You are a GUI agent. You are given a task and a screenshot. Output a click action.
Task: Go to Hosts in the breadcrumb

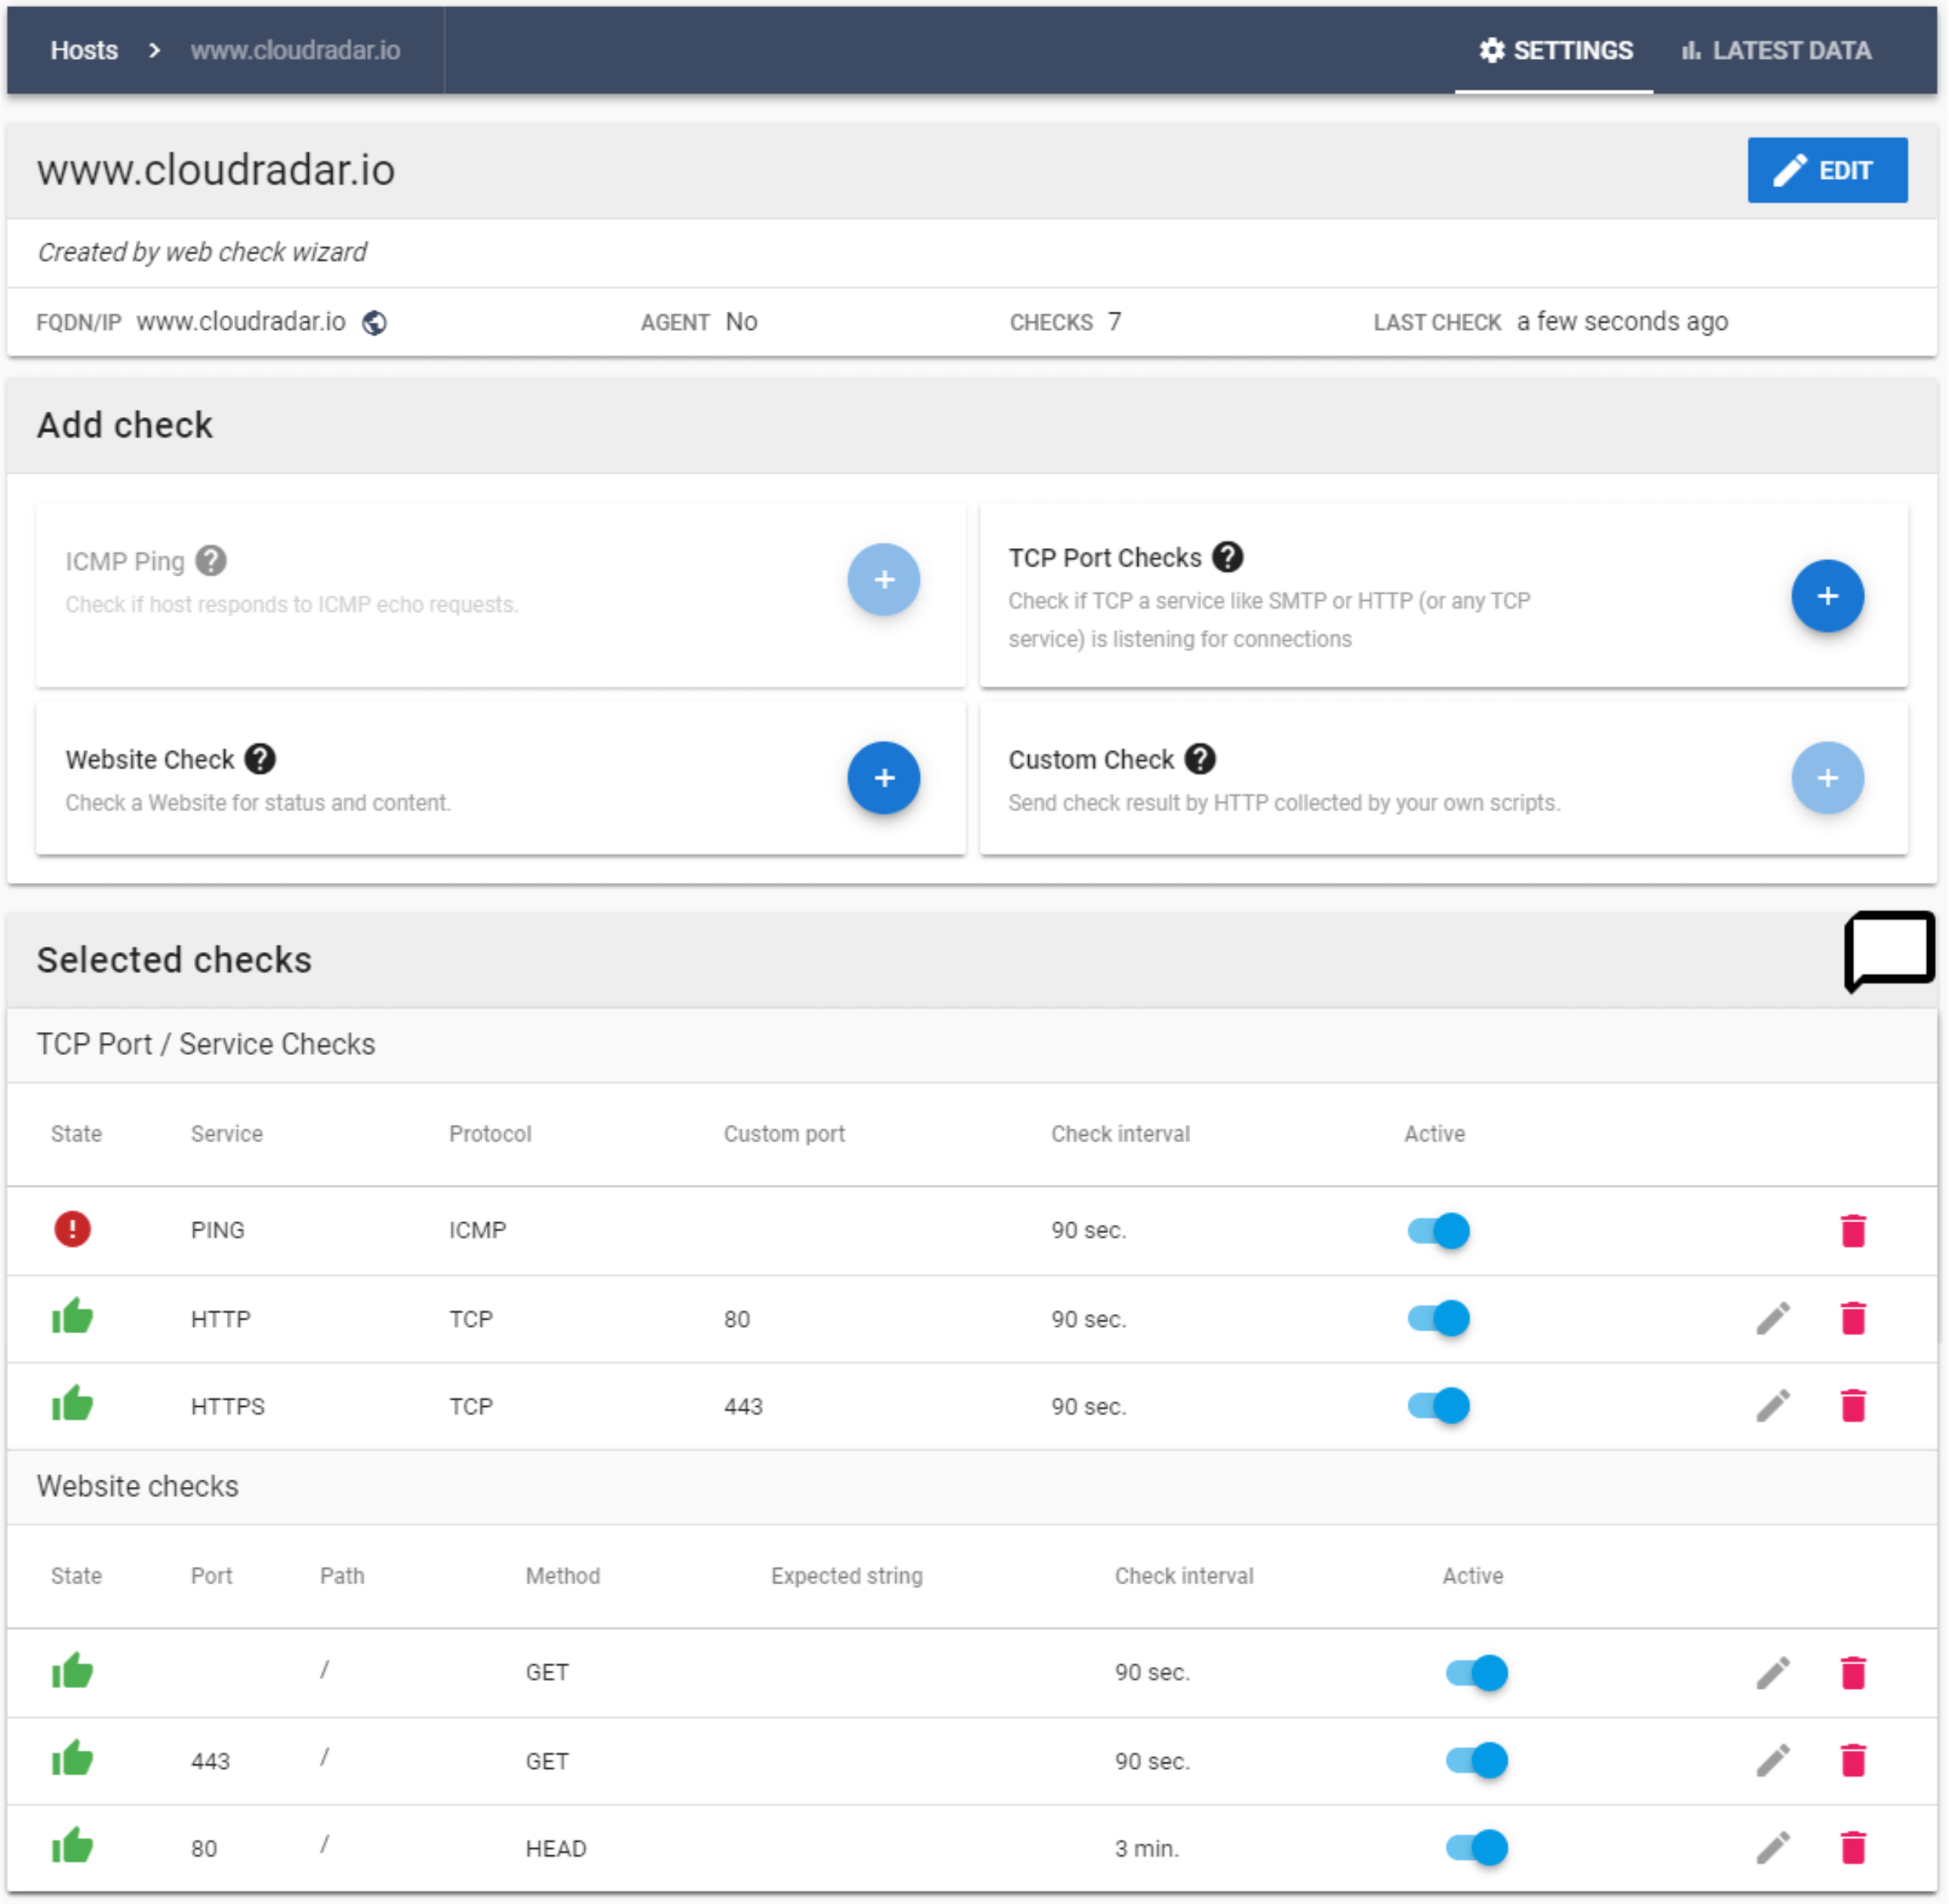(84, 50)
